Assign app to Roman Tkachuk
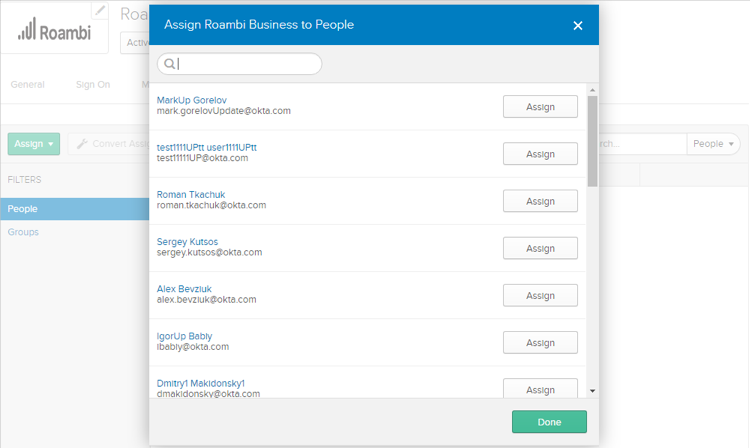The height and width of the screenshot is (448, 750). point(540,201)
